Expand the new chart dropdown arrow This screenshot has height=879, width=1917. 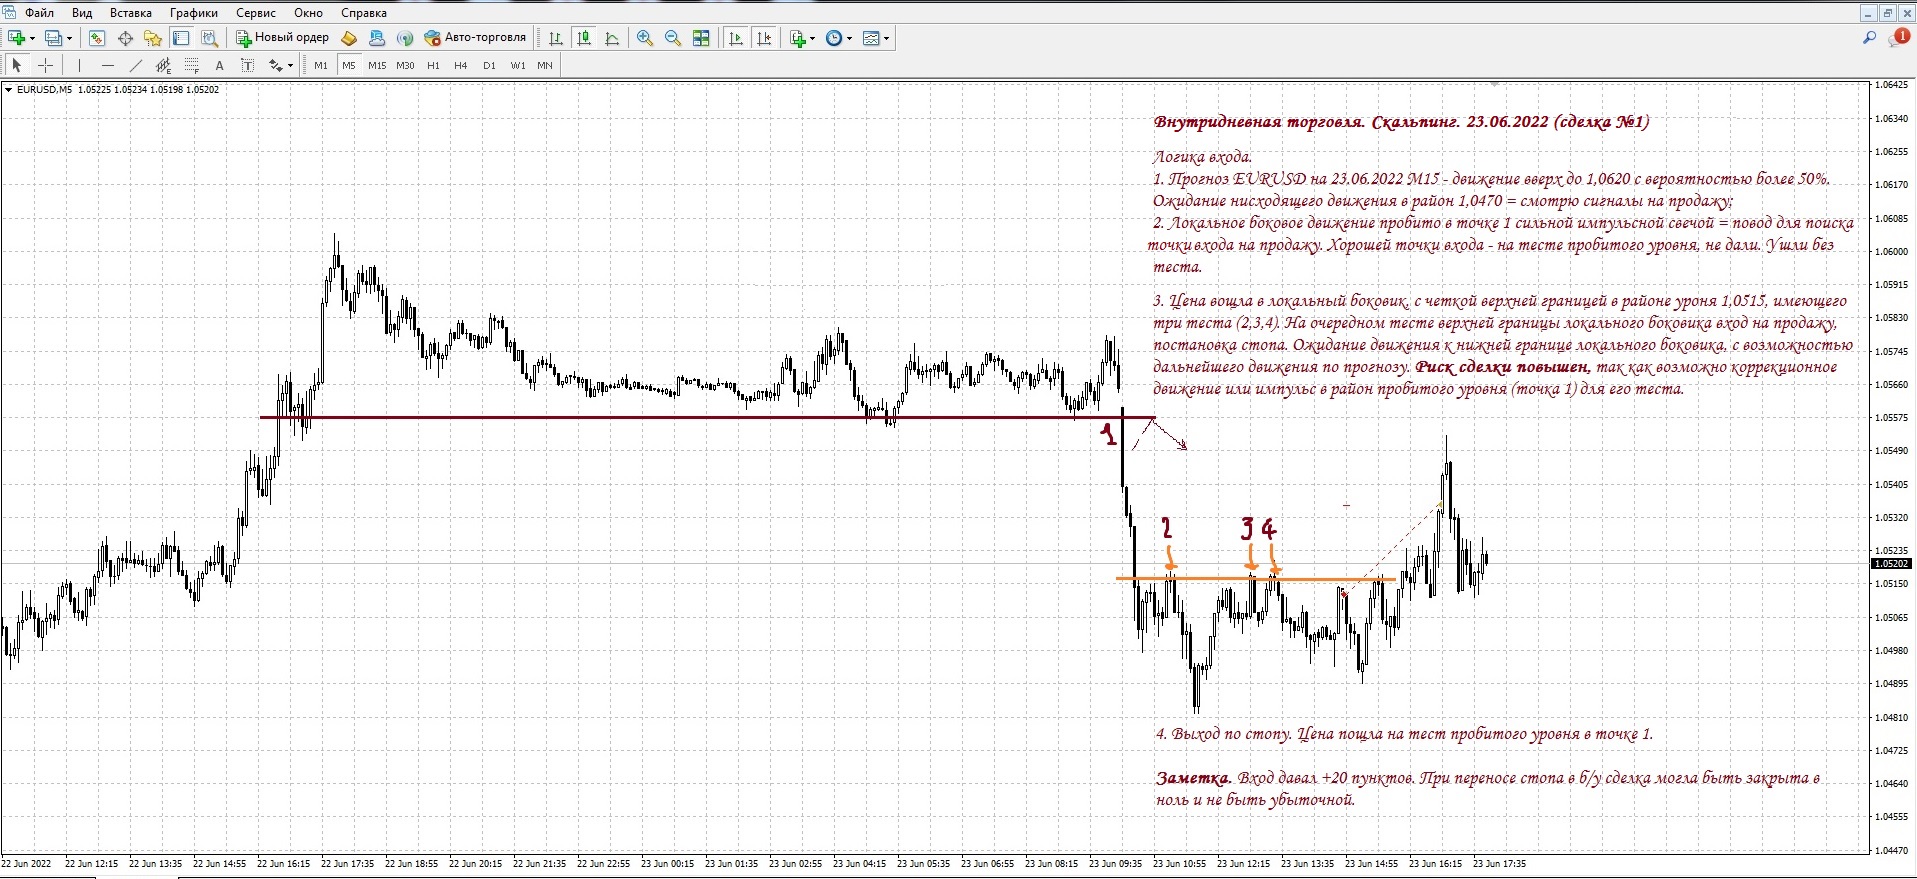point(33,38)
